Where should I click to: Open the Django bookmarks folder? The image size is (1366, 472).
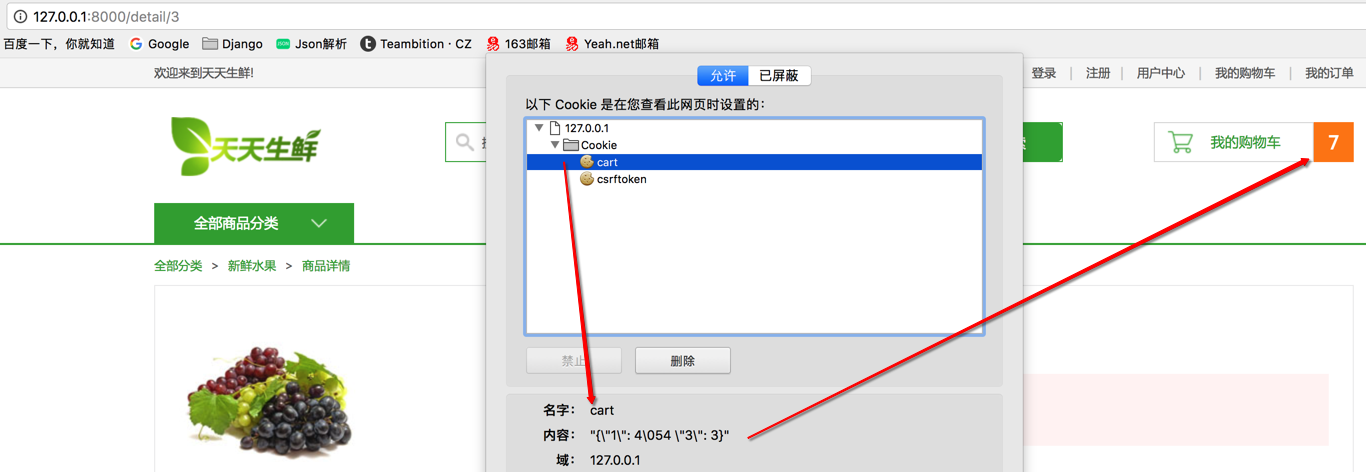(232, 44)
